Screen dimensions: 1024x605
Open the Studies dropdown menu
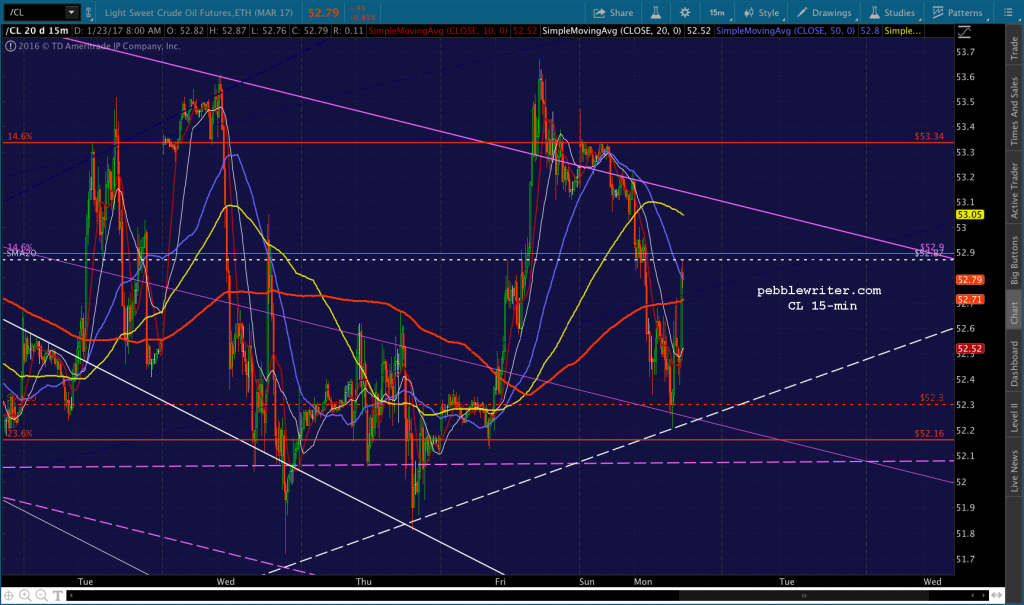point(891,12)
